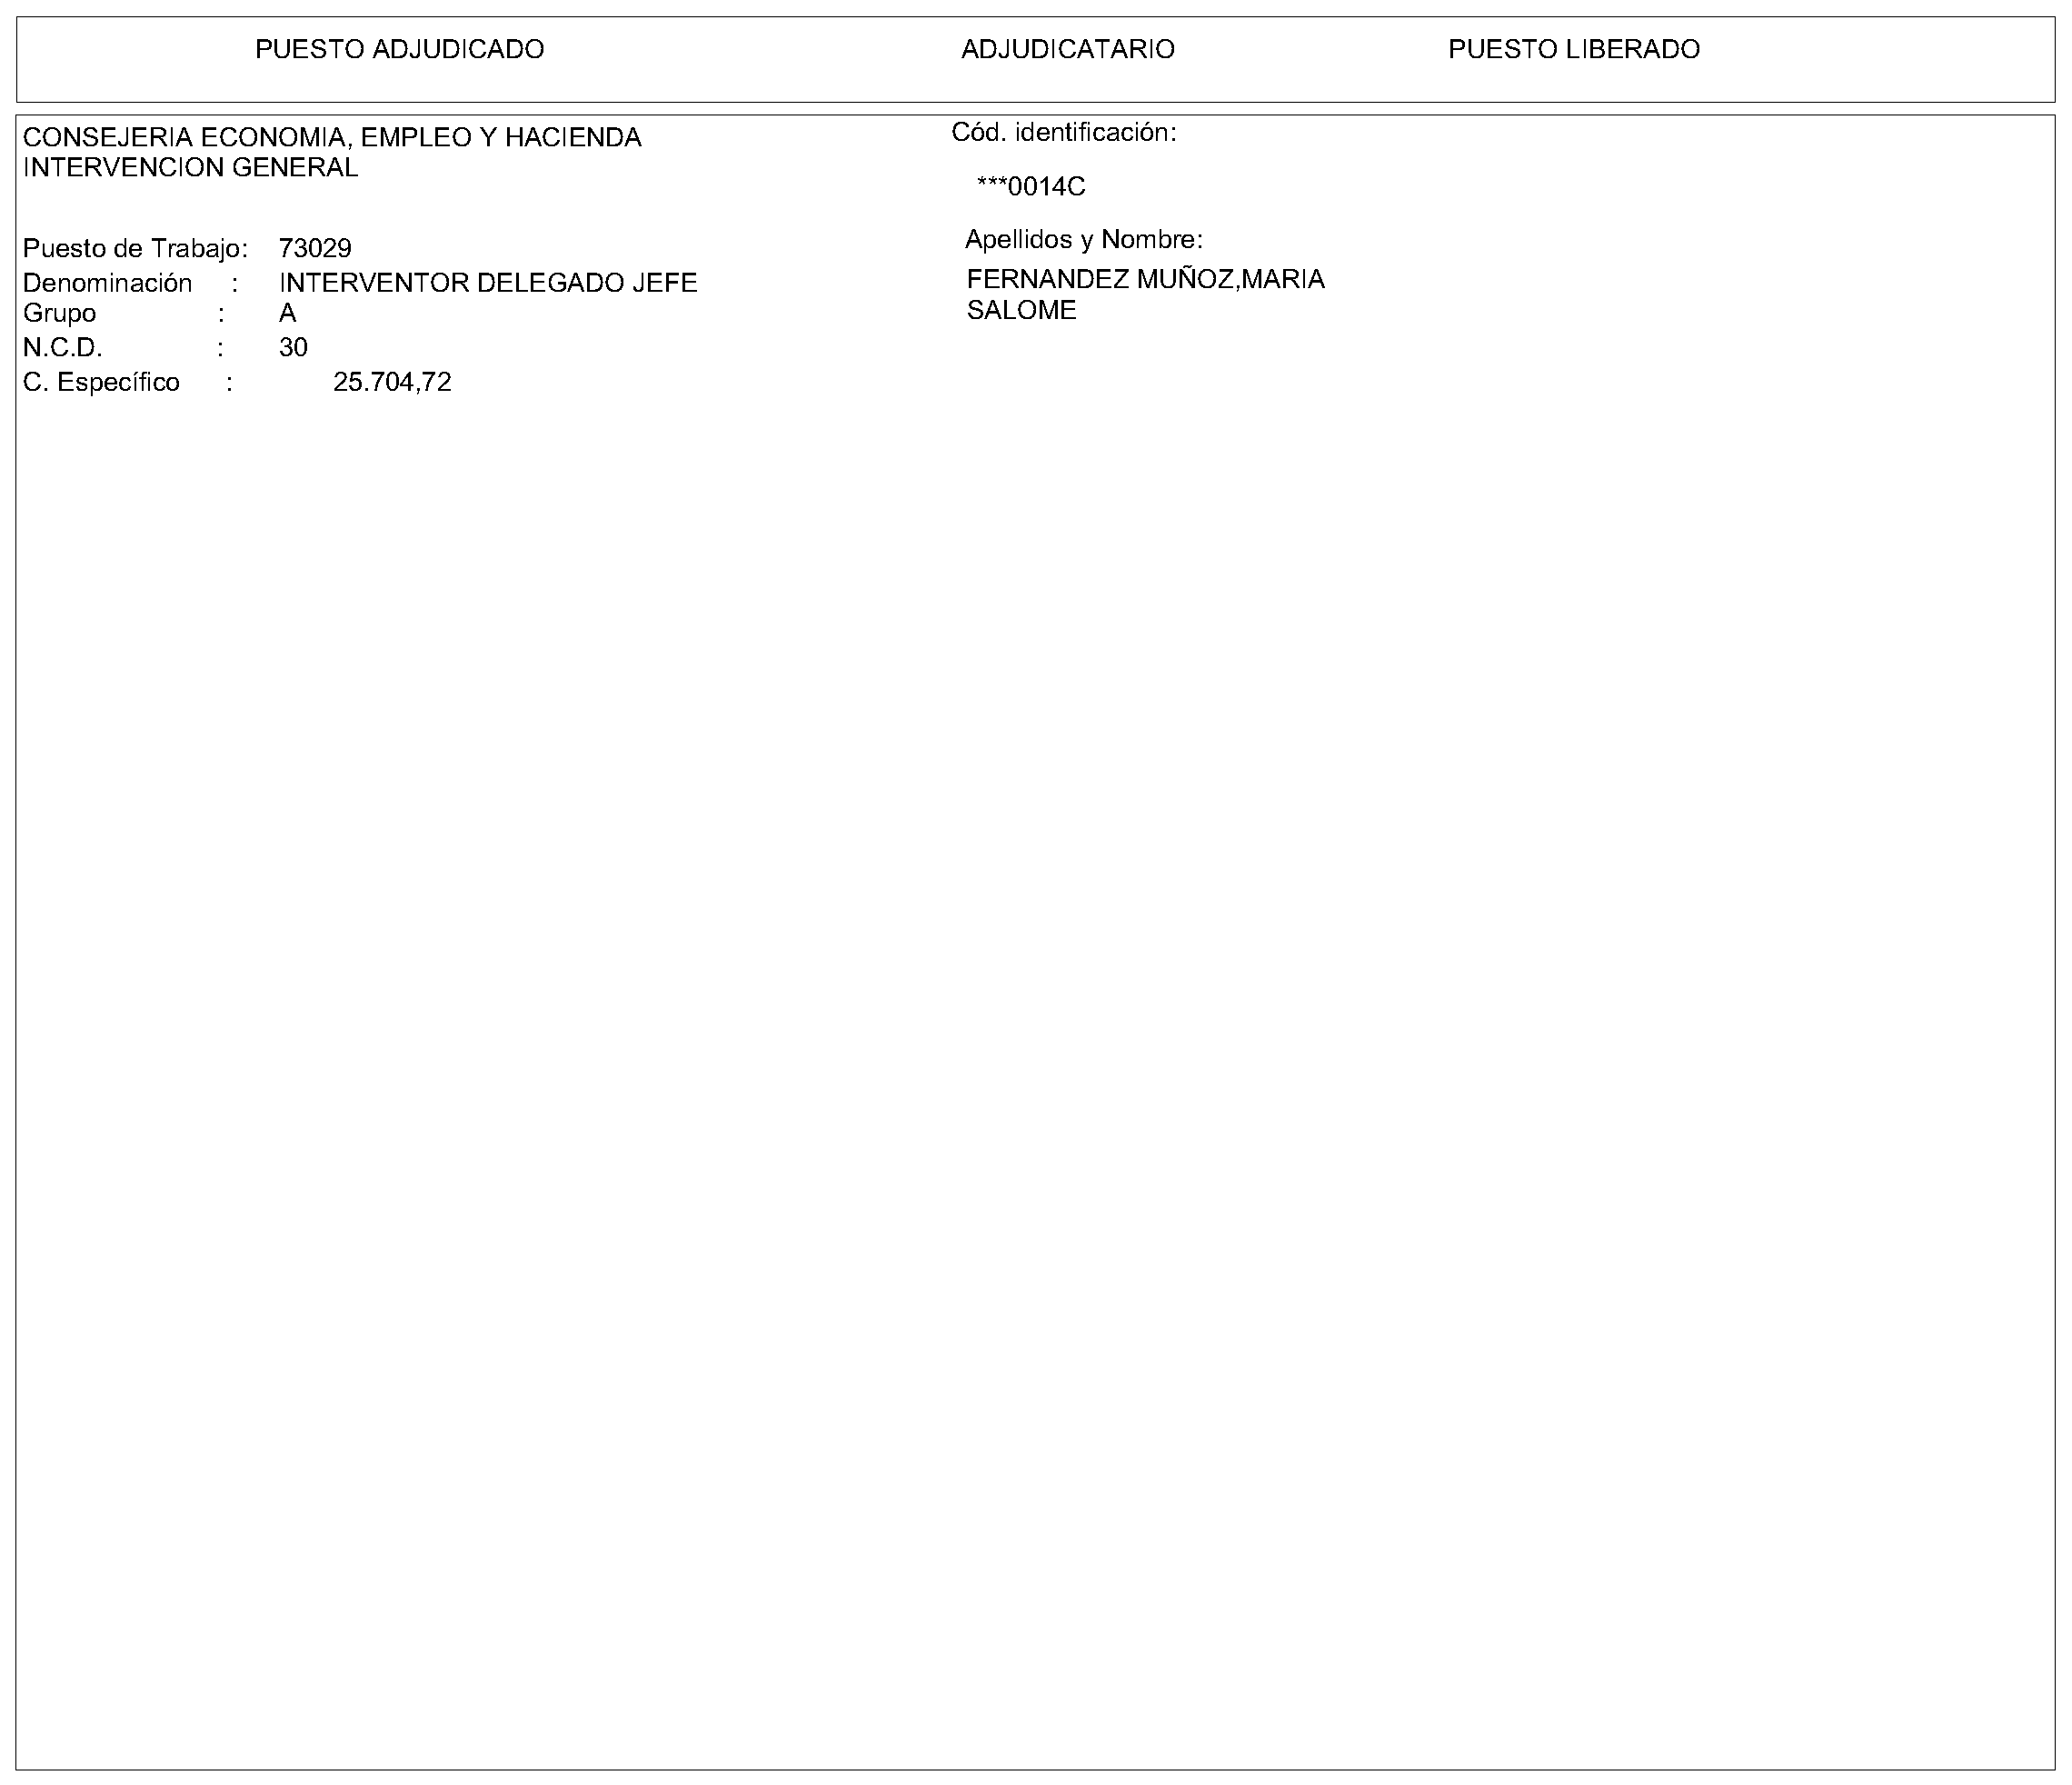Click CONSEJERIA ECONOMIA, EMPLEO Y HACIENDA text
This screenshot has height=1785, width=2072.
(x=332, y=137)
